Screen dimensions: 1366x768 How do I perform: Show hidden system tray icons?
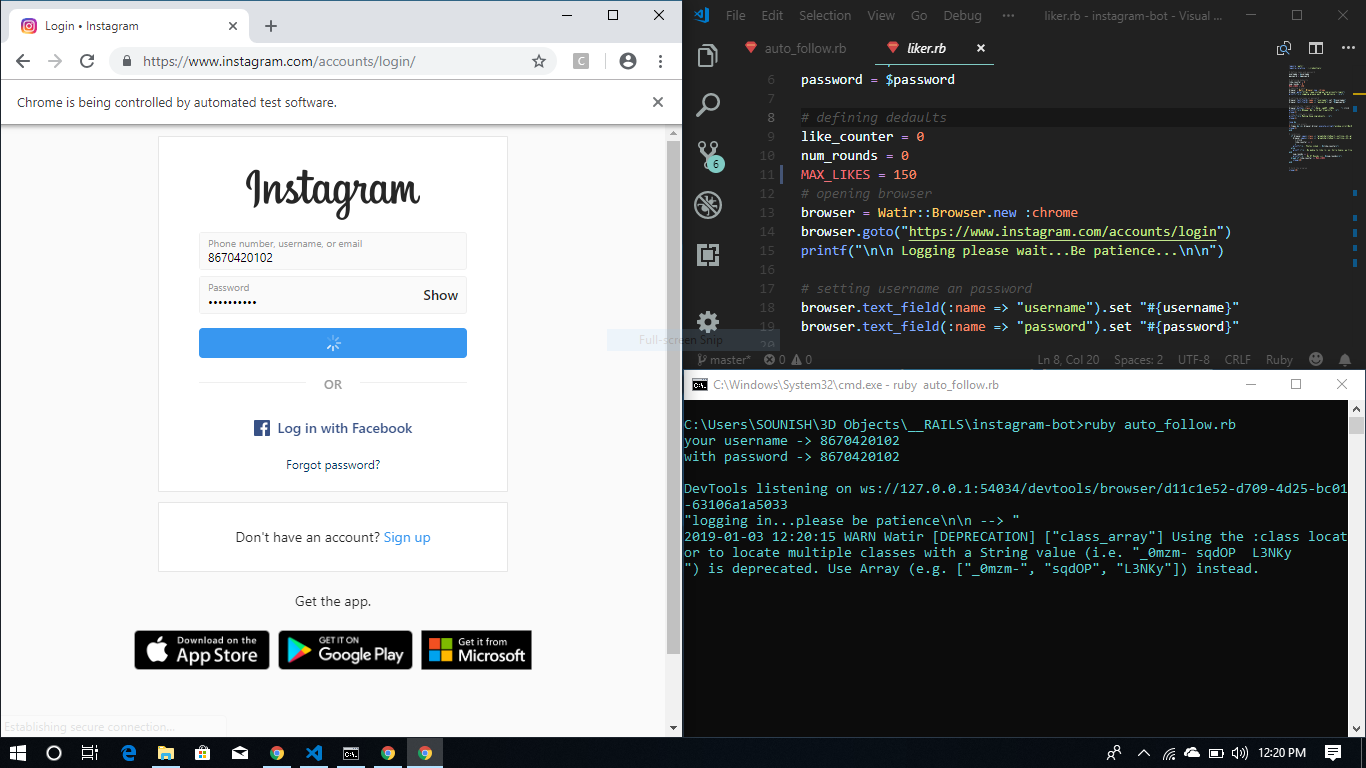click(1144, 753)
